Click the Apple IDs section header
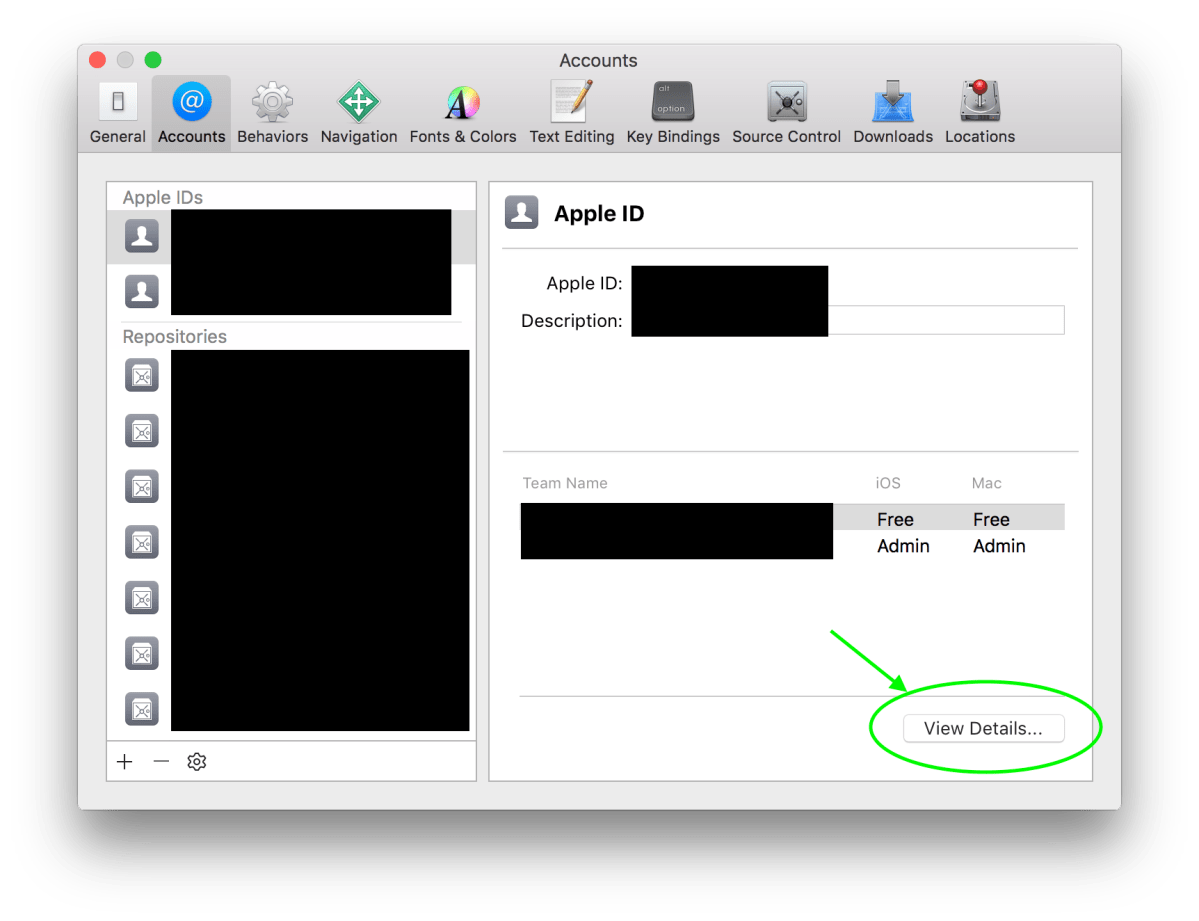1199x921 pixels. [162, 197]
